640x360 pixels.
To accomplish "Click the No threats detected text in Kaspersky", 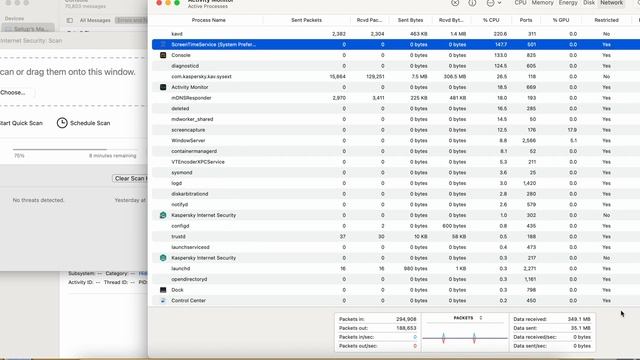I will (x=38, y=200).
